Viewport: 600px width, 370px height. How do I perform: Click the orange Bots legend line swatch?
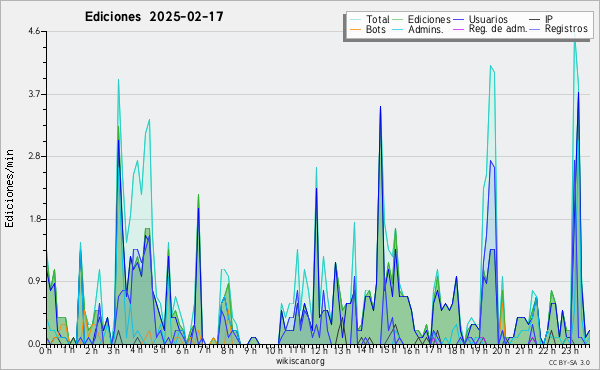355,29
